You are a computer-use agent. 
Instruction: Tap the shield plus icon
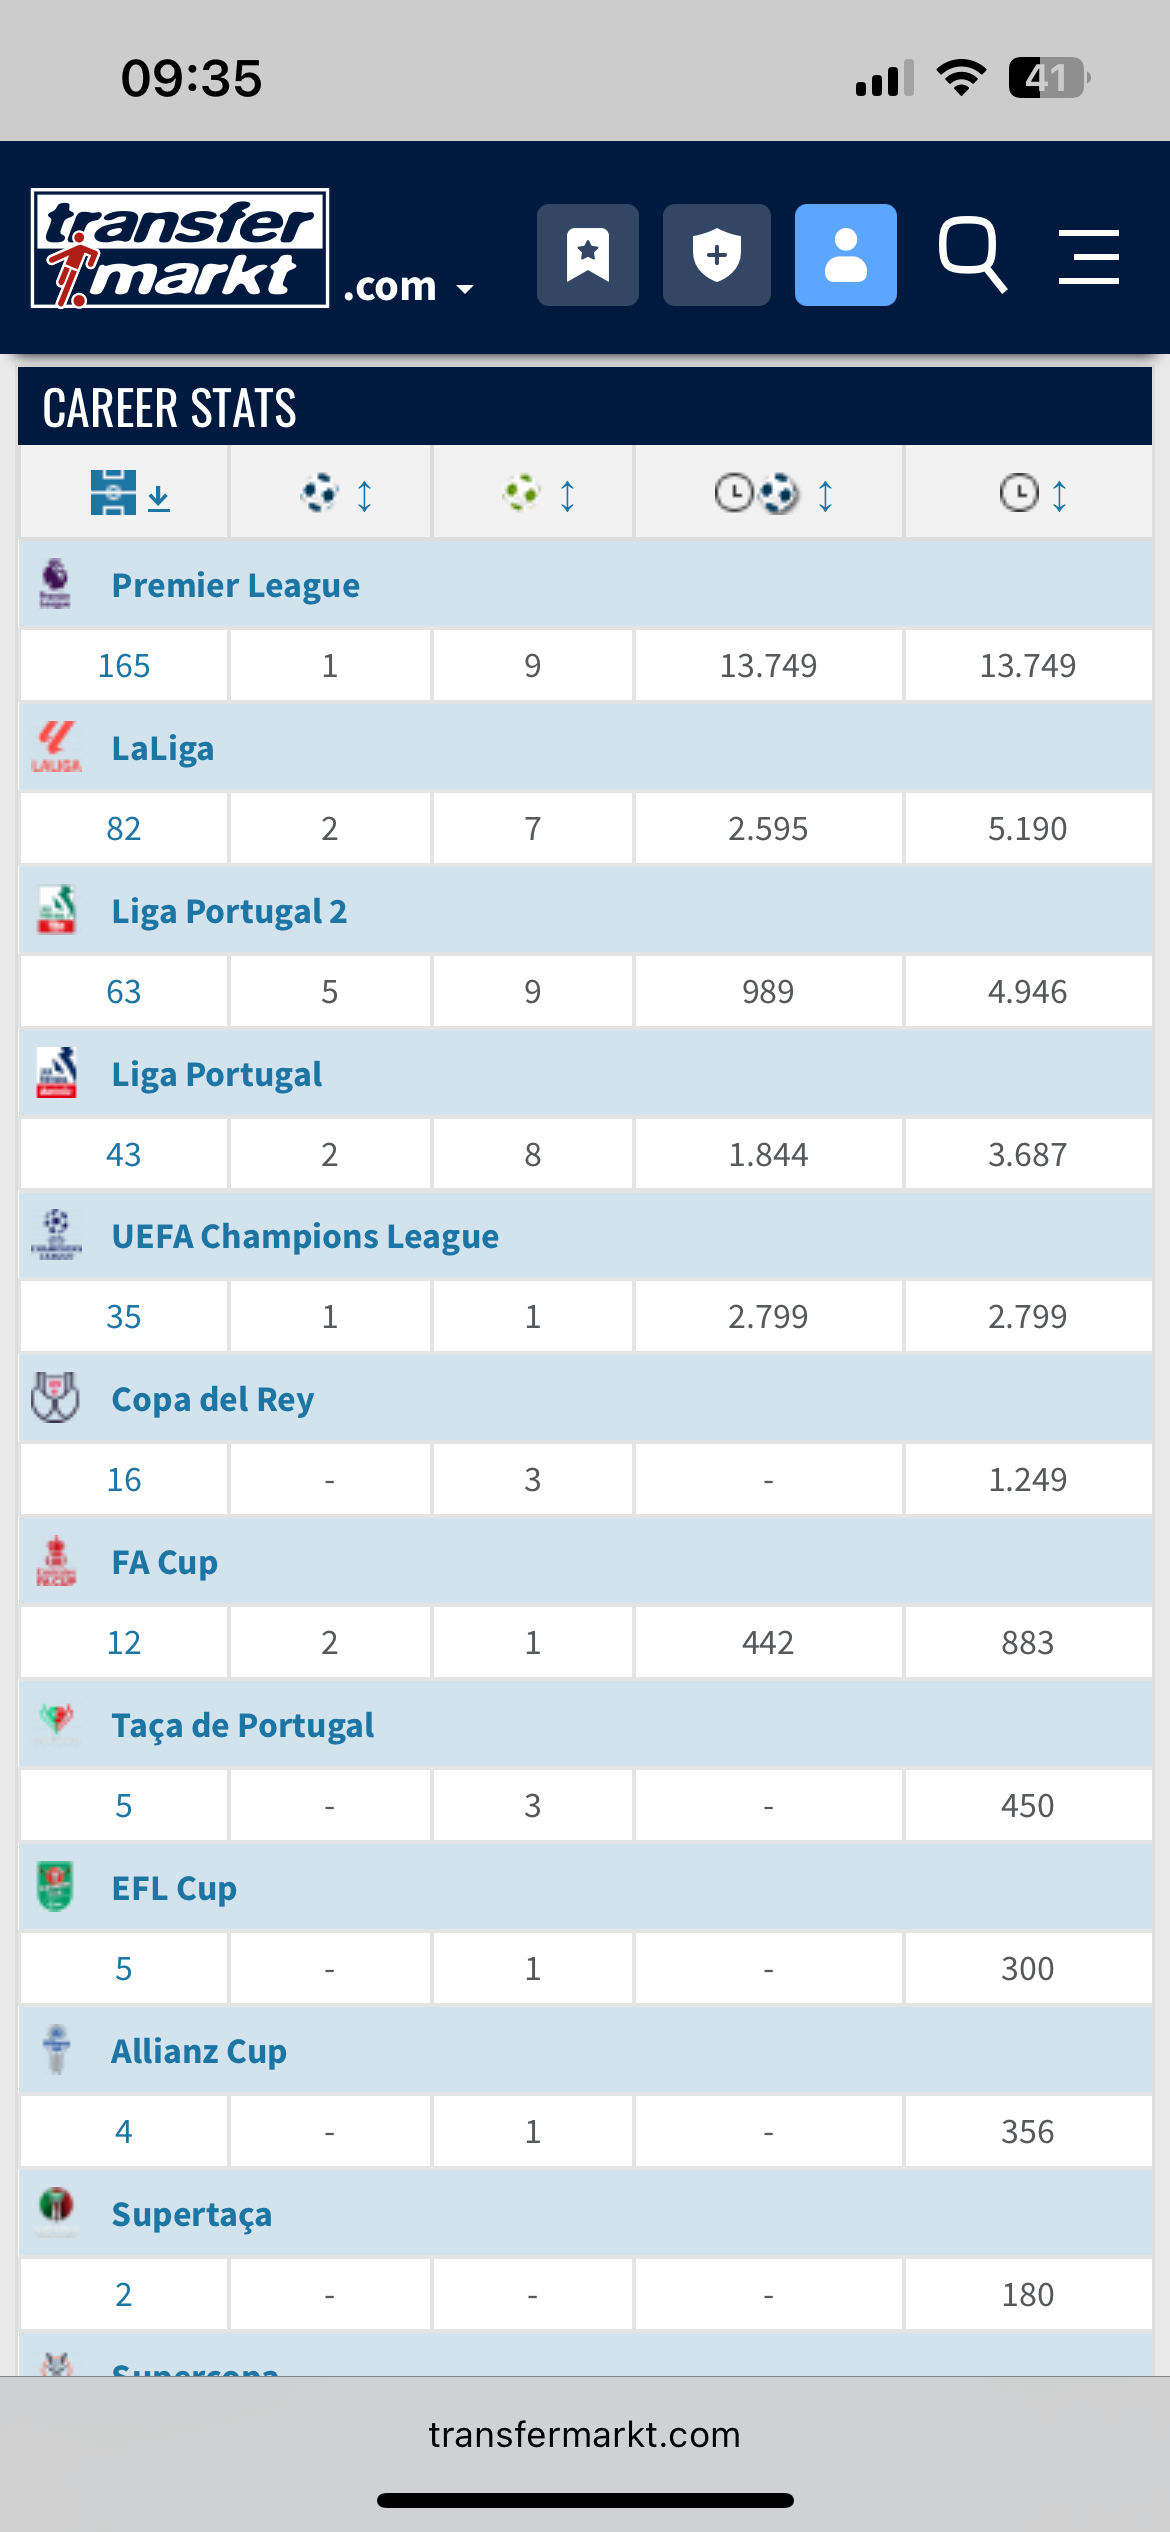tap(716, 255)
